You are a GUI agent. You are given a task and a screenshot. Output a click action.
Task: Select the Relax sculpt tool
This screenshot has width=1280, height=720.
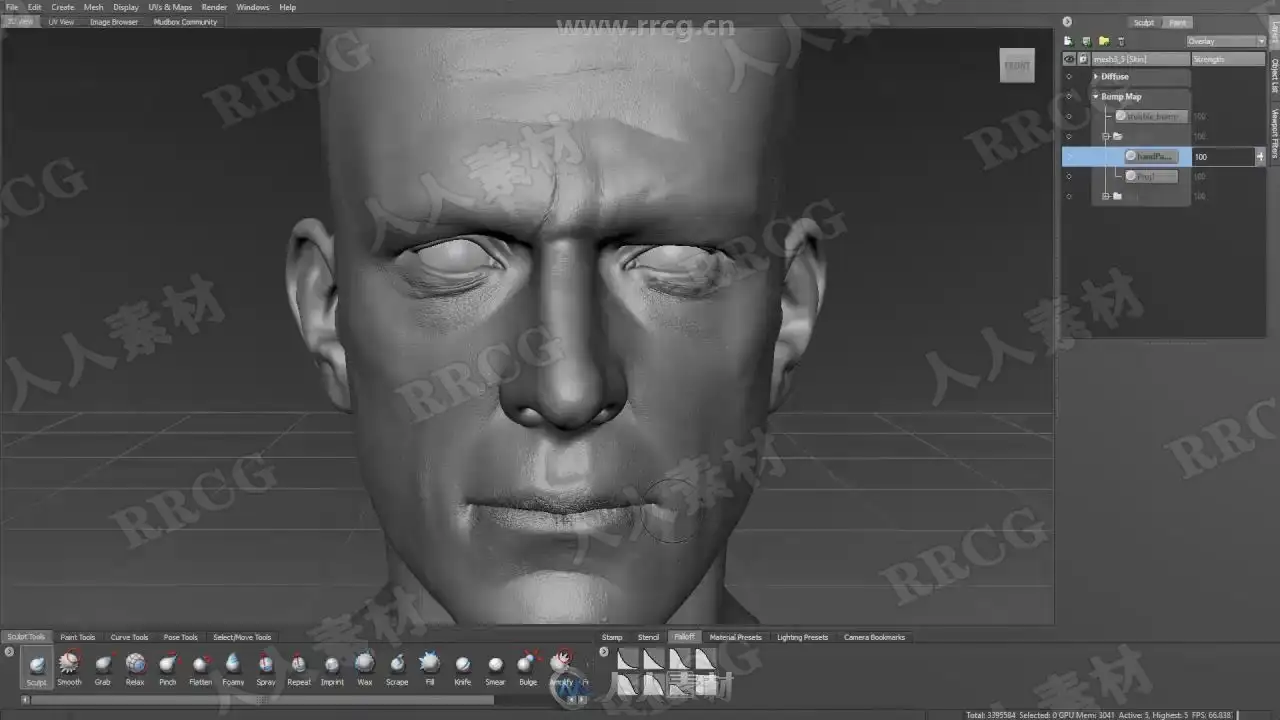[135, 667]
